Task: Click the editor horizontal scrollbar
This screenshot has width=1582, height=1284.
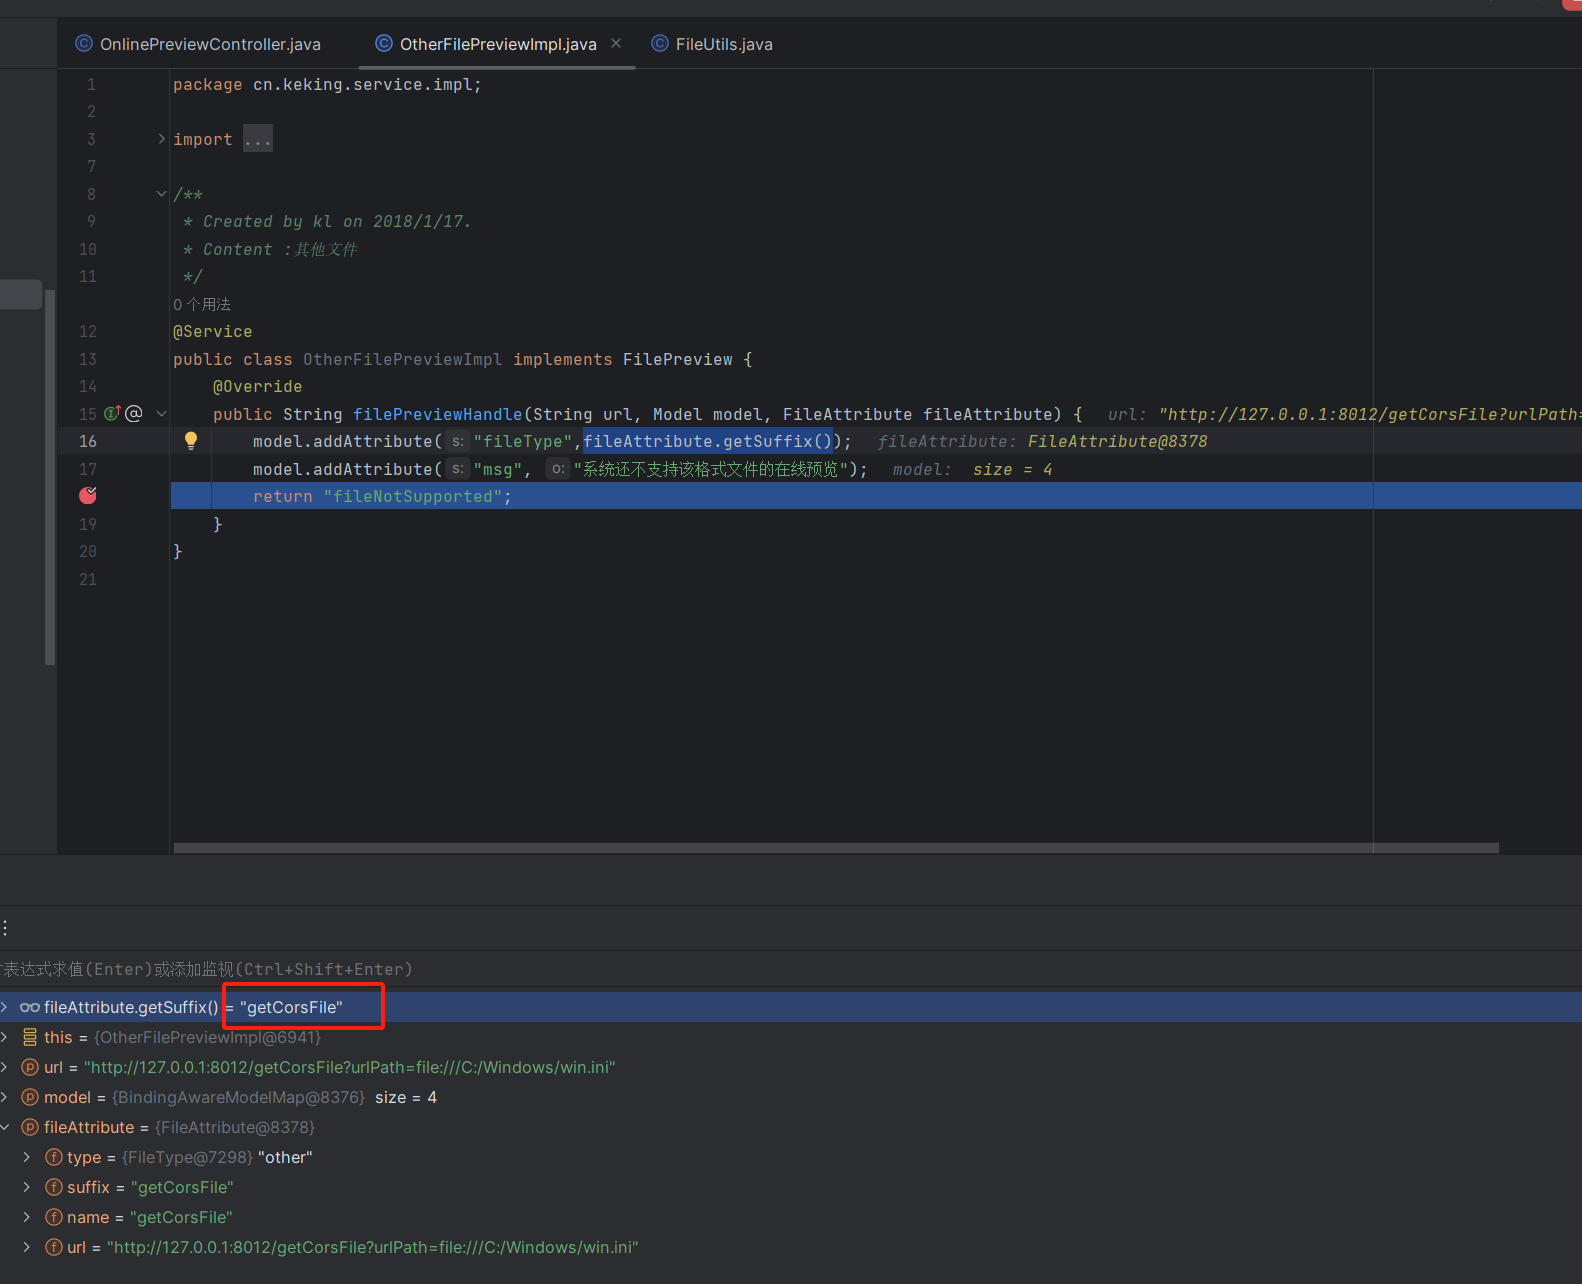Action: 836,848
